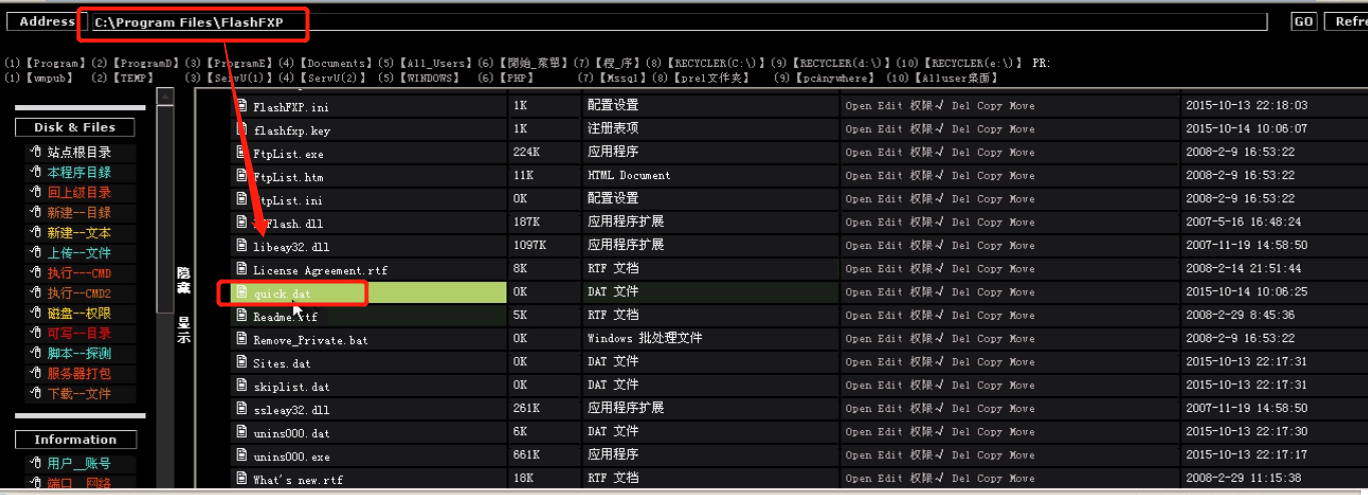Click the mouse icon beside 新建--目録
Image resolution: width=1368 pixels, height=495 pixels.
tap(36, 212)
